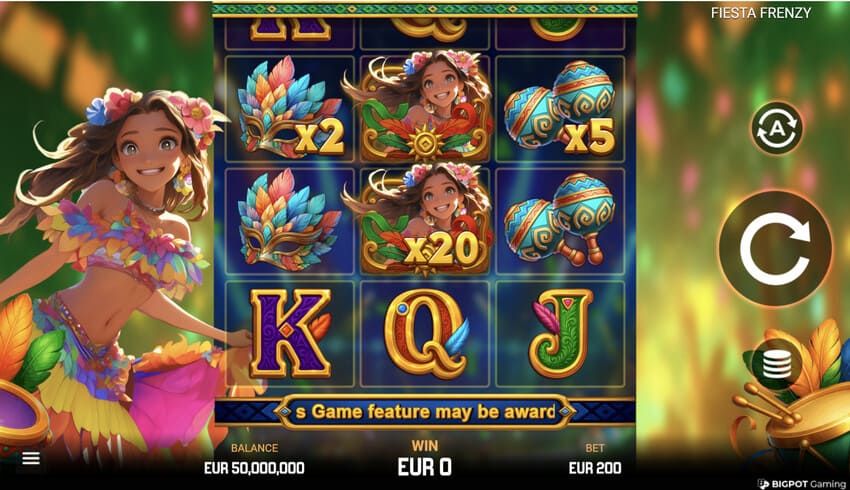Screen dimensions: 850x490
Task: Toggle the autoplay button with letter A
Action: pos(777,128)
